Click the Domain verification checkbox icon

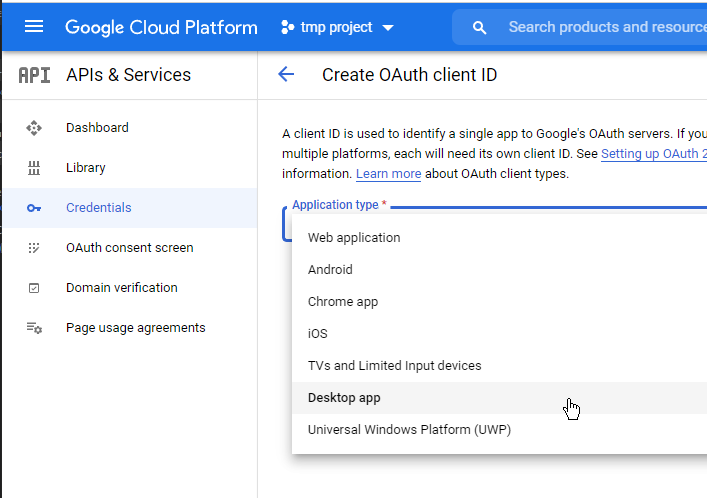(x=34, y=288)
